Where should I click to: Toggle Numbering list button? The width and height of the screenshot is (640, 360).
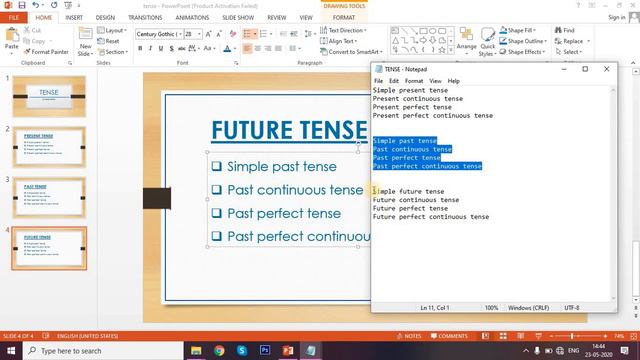click(x=263, y=34)
